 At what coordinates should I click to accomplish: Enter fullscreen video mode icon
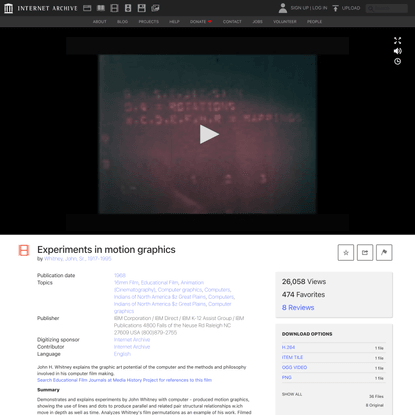coord(397,41)
